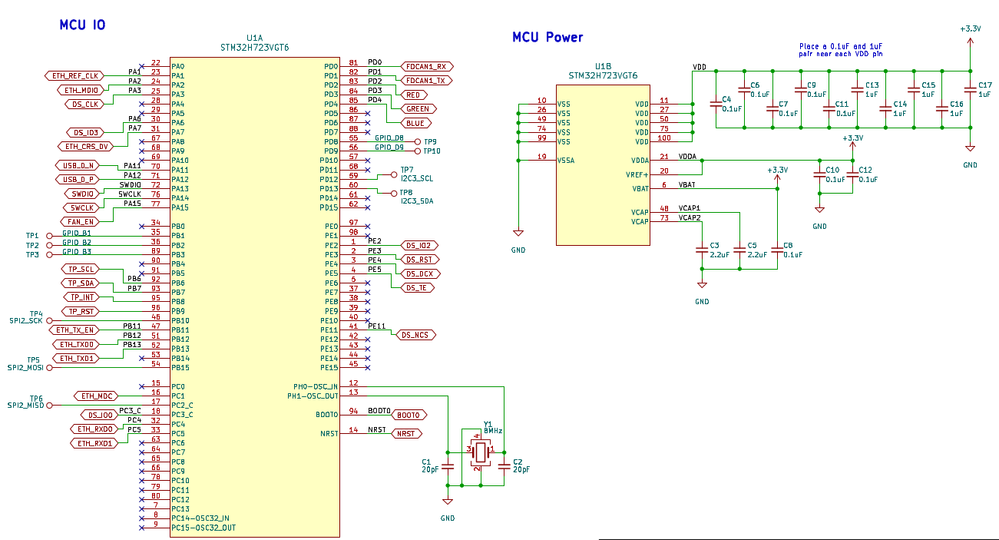Select the DS_NCS global label
The height and width of the screenshot is (540, 999).
[x=415, y=335]
